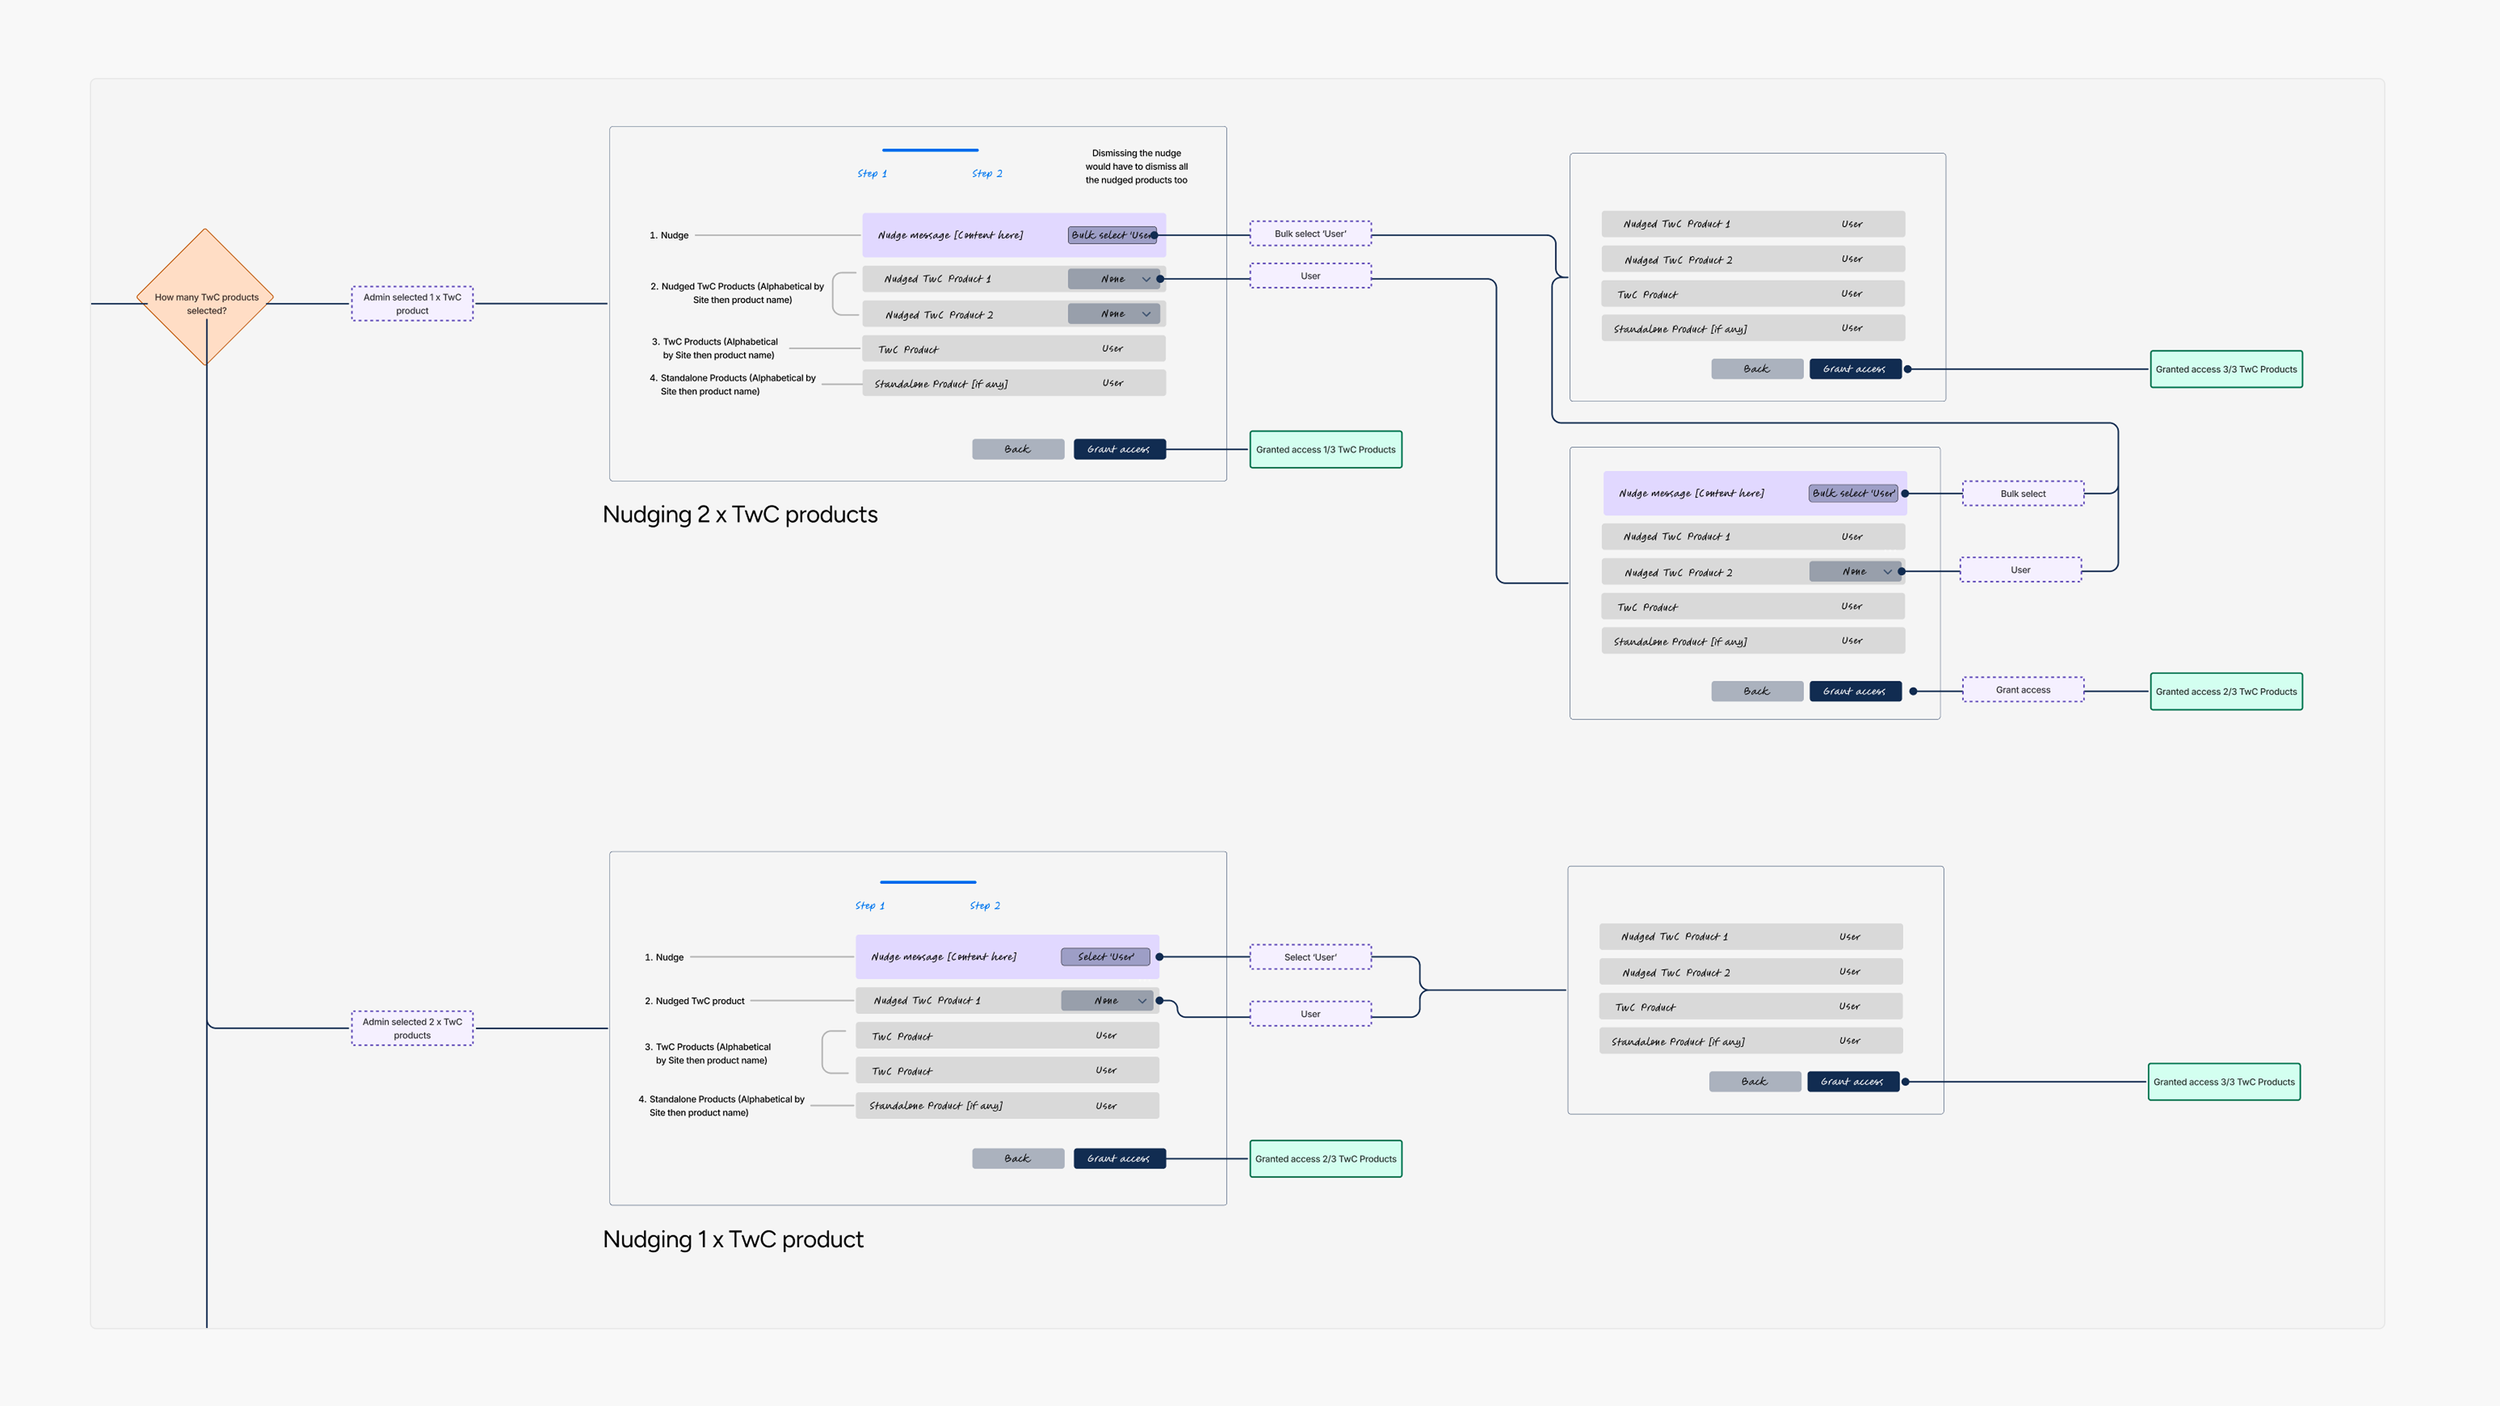Select the green 'Granted access 1/3 TwC Products' box
This screenshot has height=1406, width=2500.
(1325, 450)
